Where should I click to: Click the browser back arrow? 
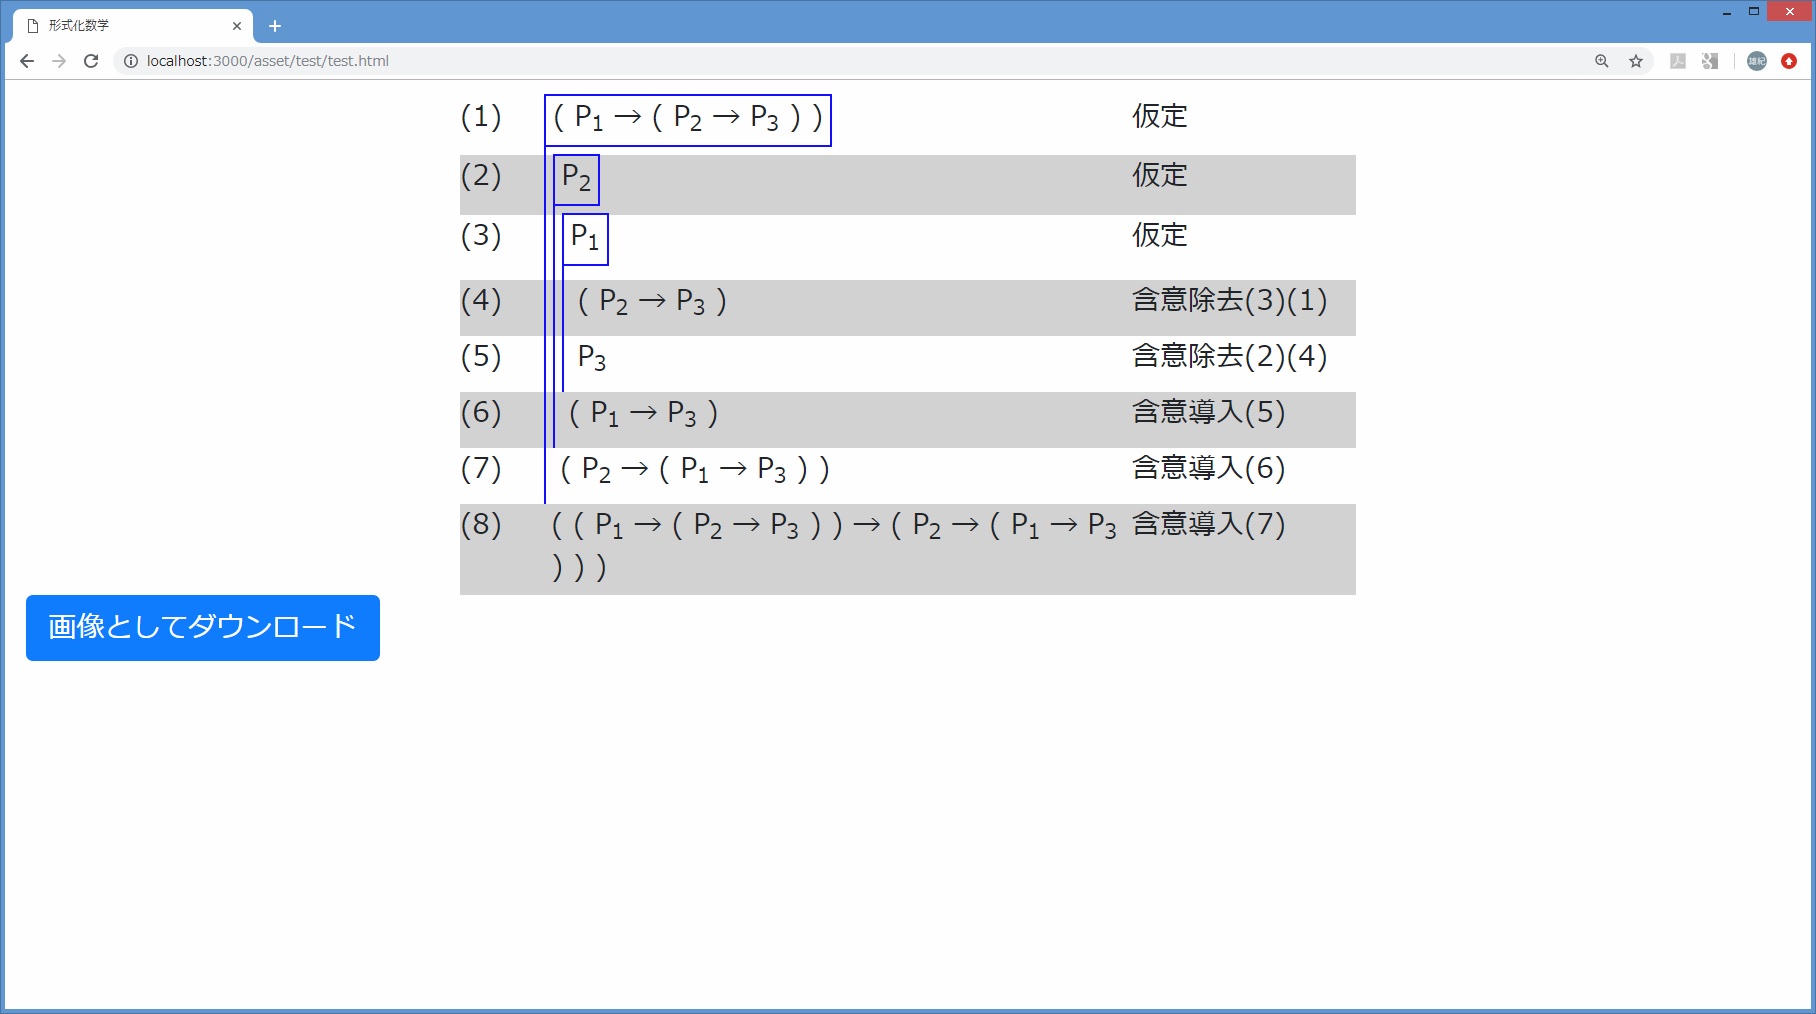pos(26,61)
